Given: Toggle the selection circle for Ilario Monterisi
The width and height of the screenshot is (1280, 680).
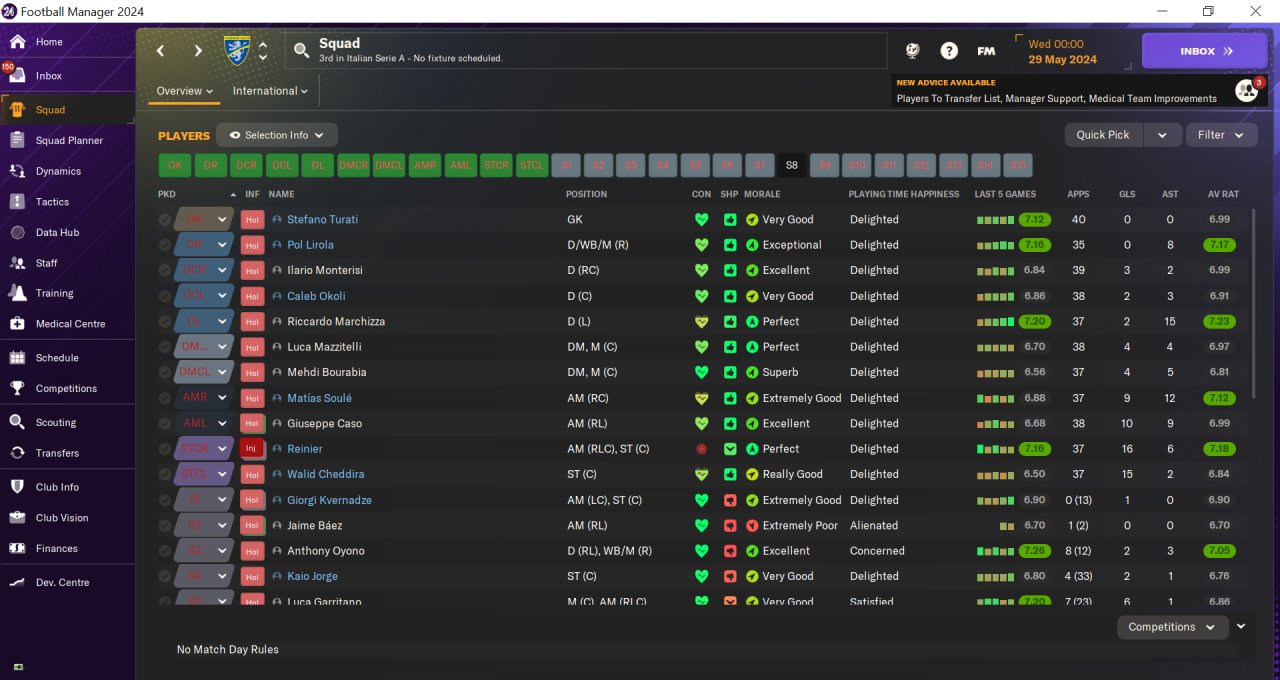Looking at the screenshot, I should pyautogui.click(x=165, y=271).
